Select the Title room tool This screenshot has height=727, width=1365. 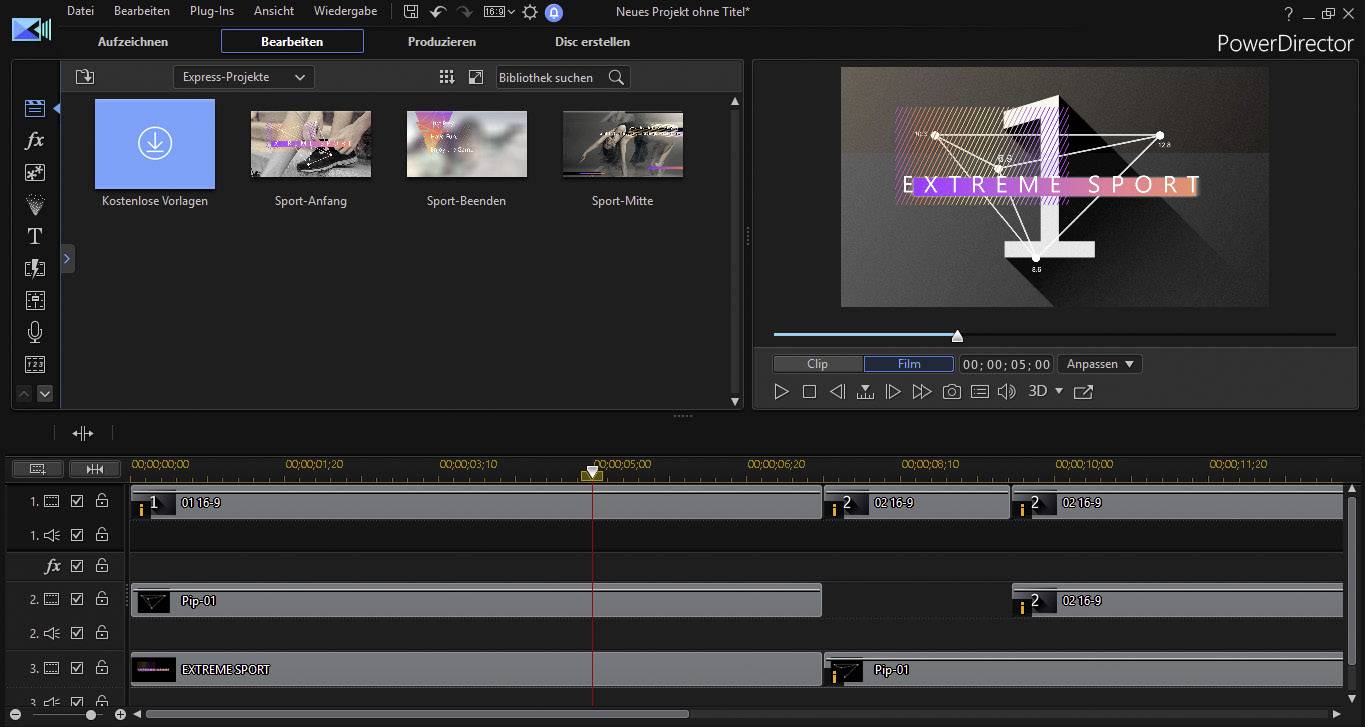(x=34, y=236)
